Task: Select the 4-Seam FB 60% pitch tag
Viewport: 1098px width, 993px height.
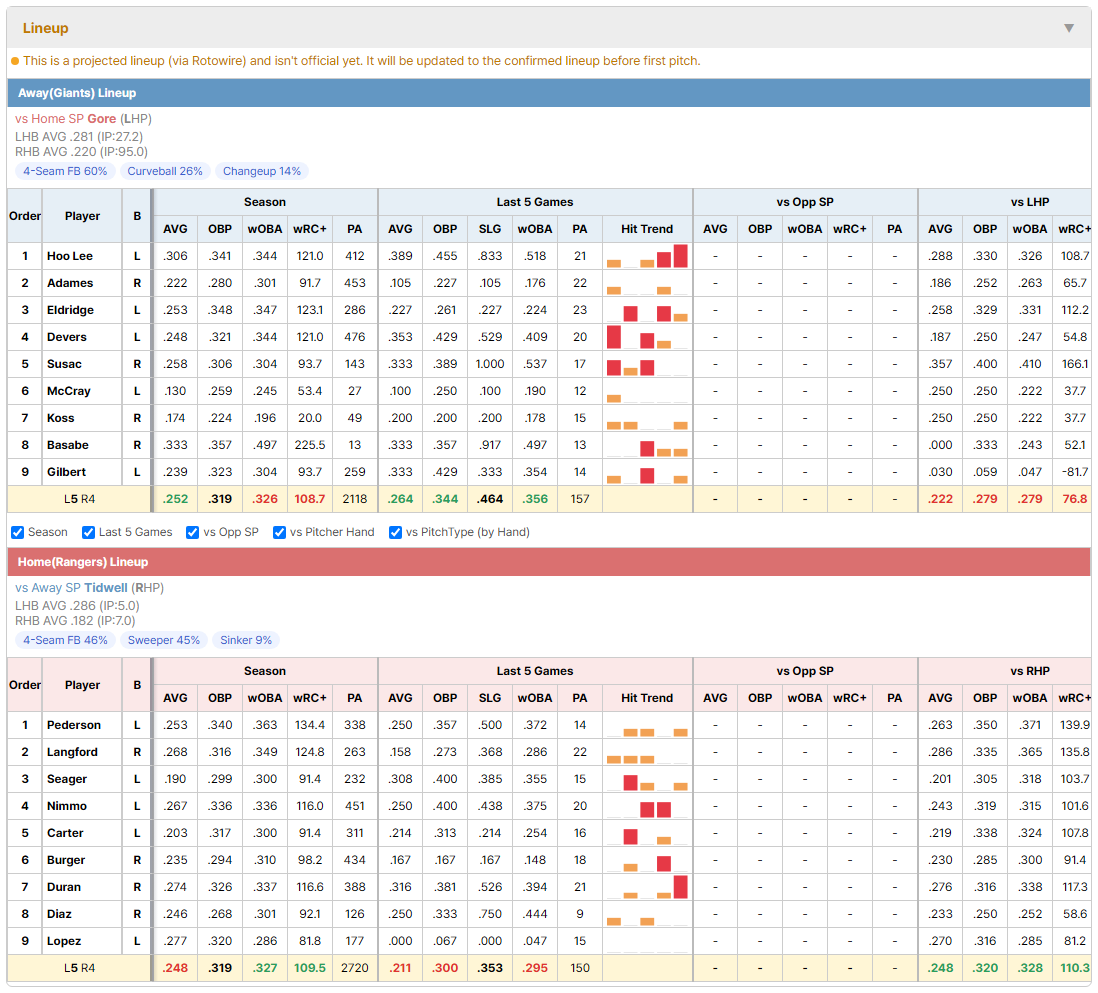Action: click(65, 172)
